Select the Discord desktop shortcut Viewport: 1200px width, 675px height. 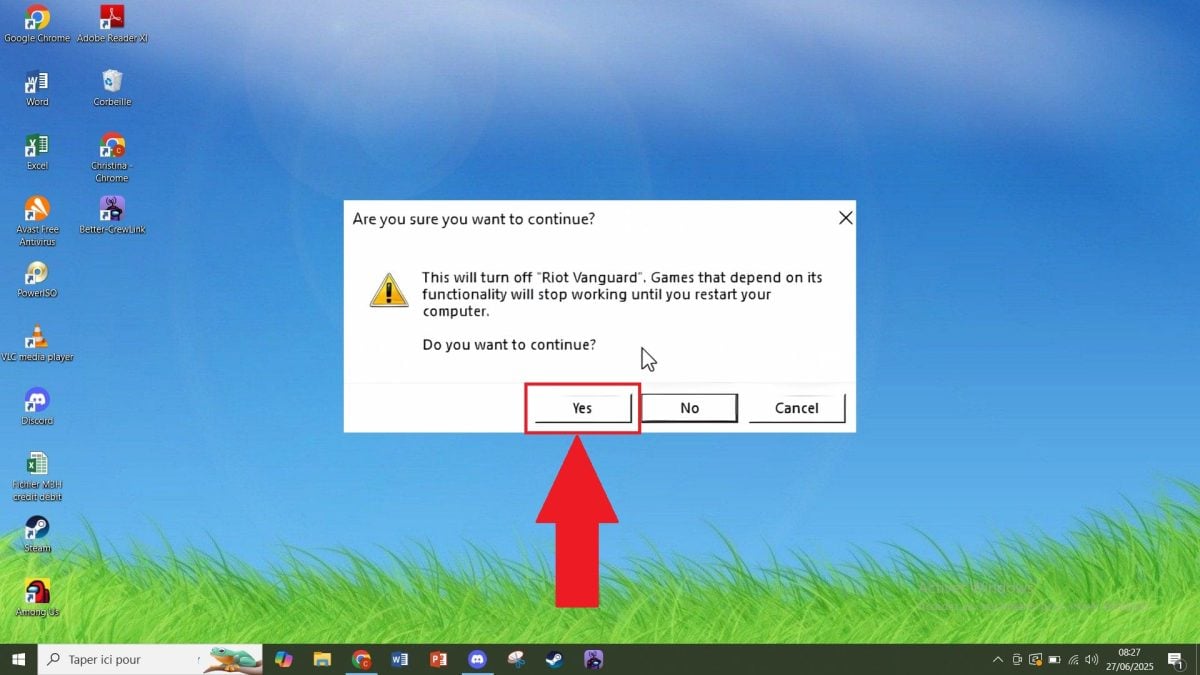[x=37, y=402]
